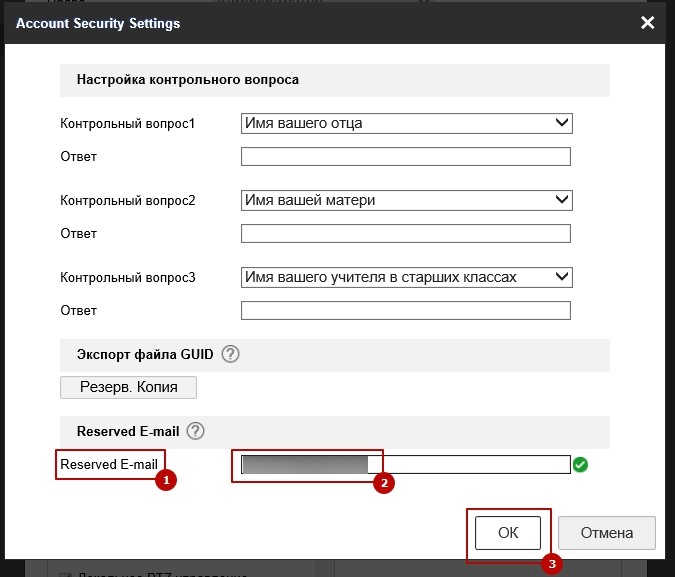Image resolution: width=675 pixels, height=577 pixels.
Task: Click the green validation checkmark icon
Action: point(581,465)
